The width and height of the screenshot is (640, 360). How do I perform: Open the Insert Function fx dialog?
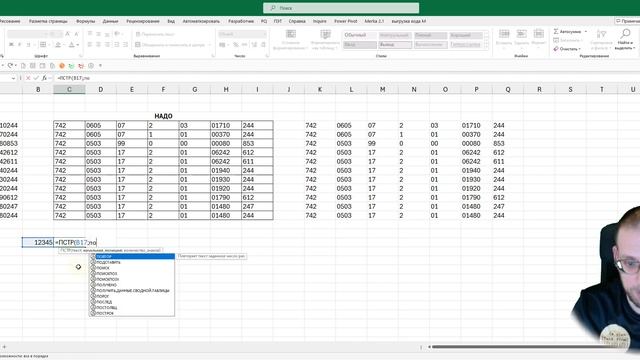(44, 78)
